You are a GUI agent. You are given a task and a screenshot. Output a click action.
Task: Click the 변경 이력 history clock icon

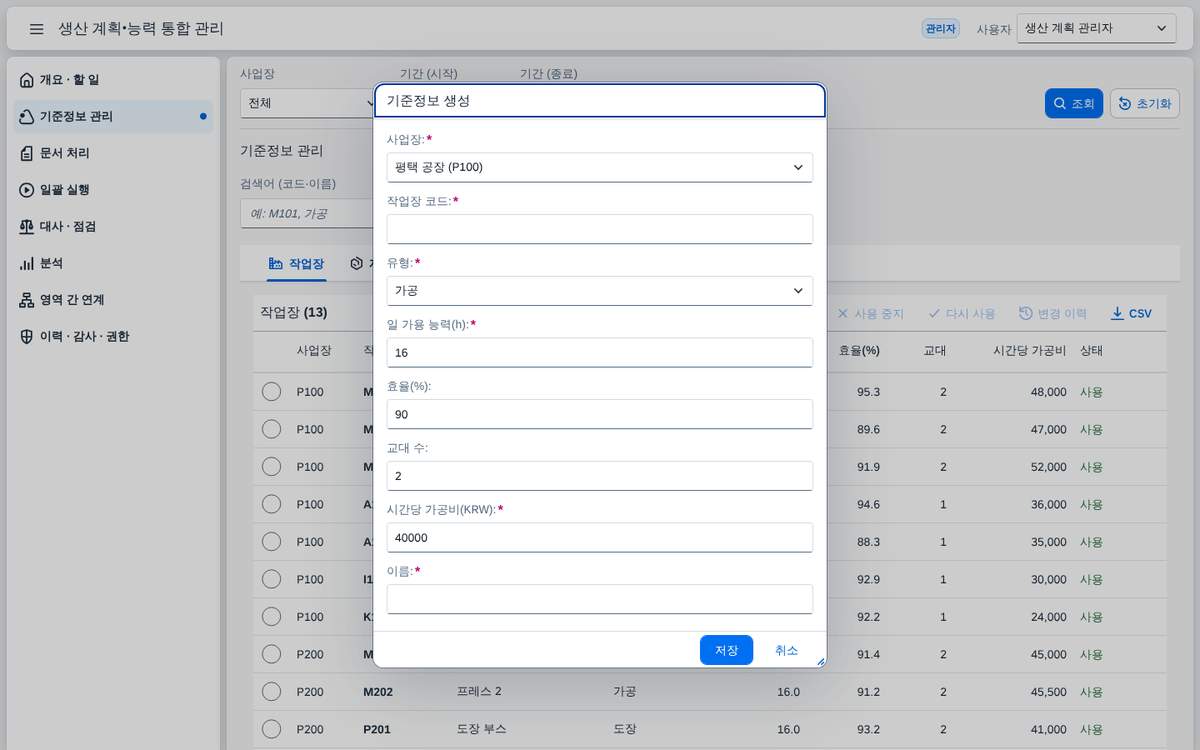[x=1025, y=314]
